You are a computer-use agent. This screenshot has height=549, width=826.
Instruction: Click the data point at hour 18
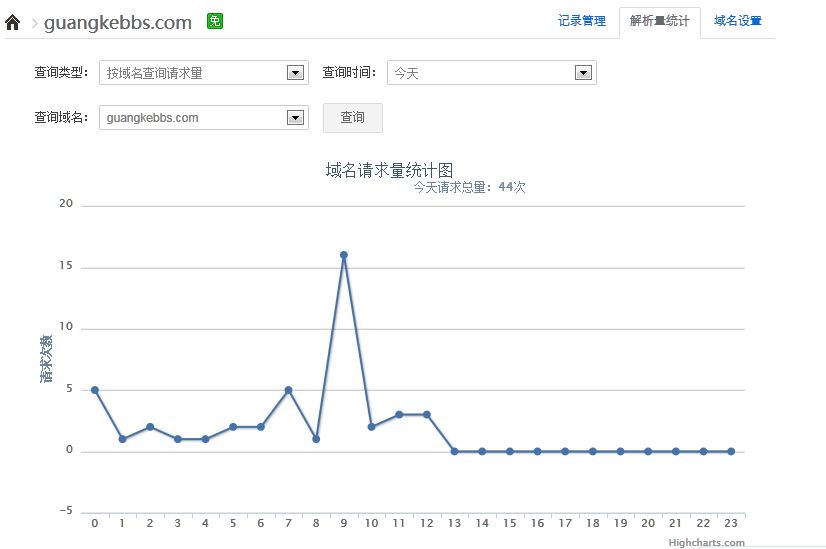pyautogui.click(x=593, y=452)
